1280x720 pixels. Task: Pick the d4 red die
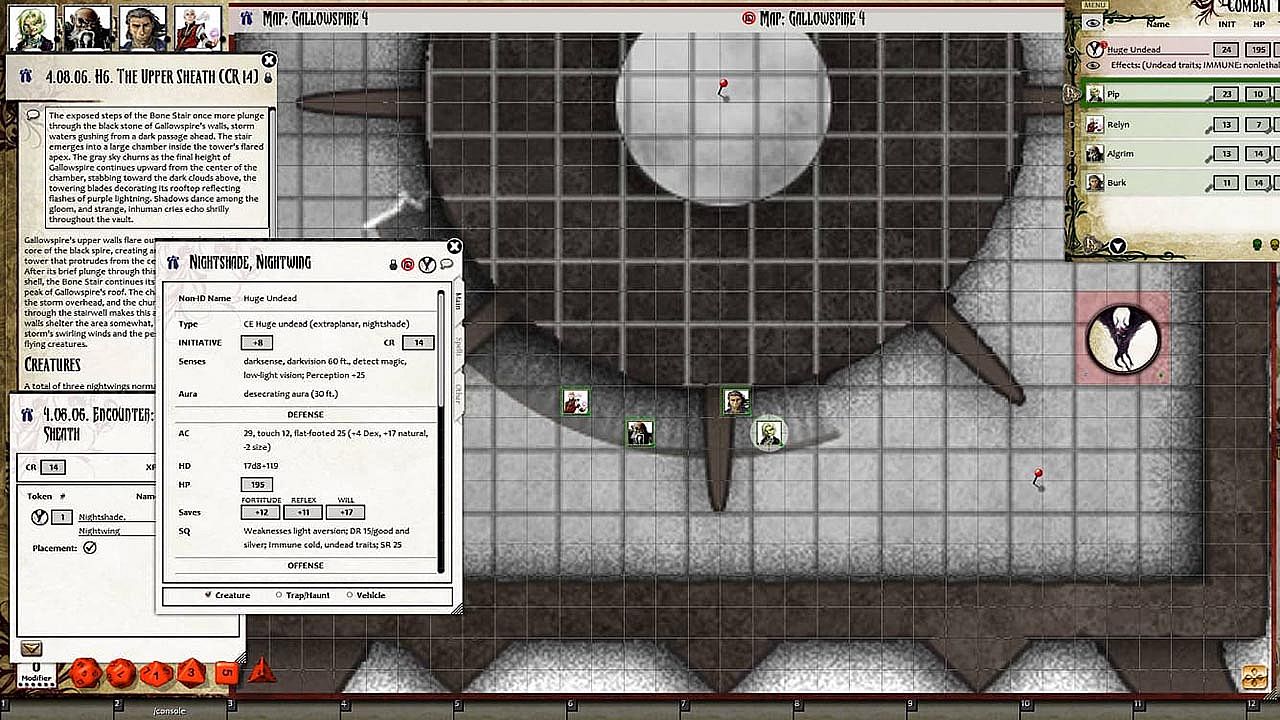pyautogui.click(x=261, y=670)
